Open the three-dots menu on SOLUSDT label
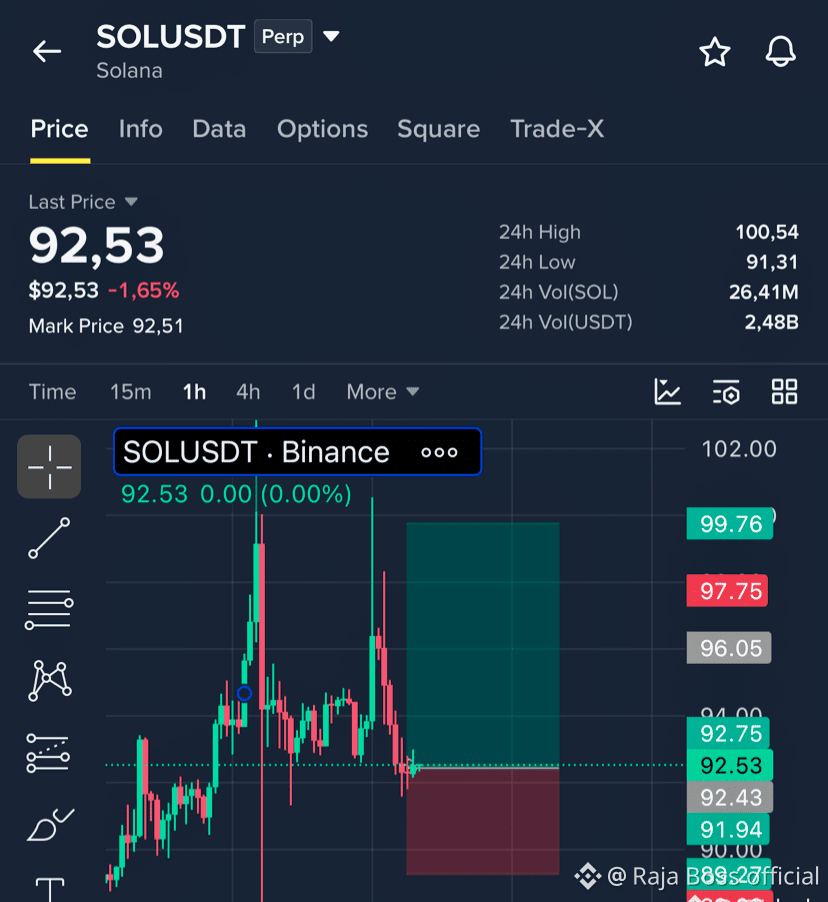This screenshot has width=828, height=902. 439,452
